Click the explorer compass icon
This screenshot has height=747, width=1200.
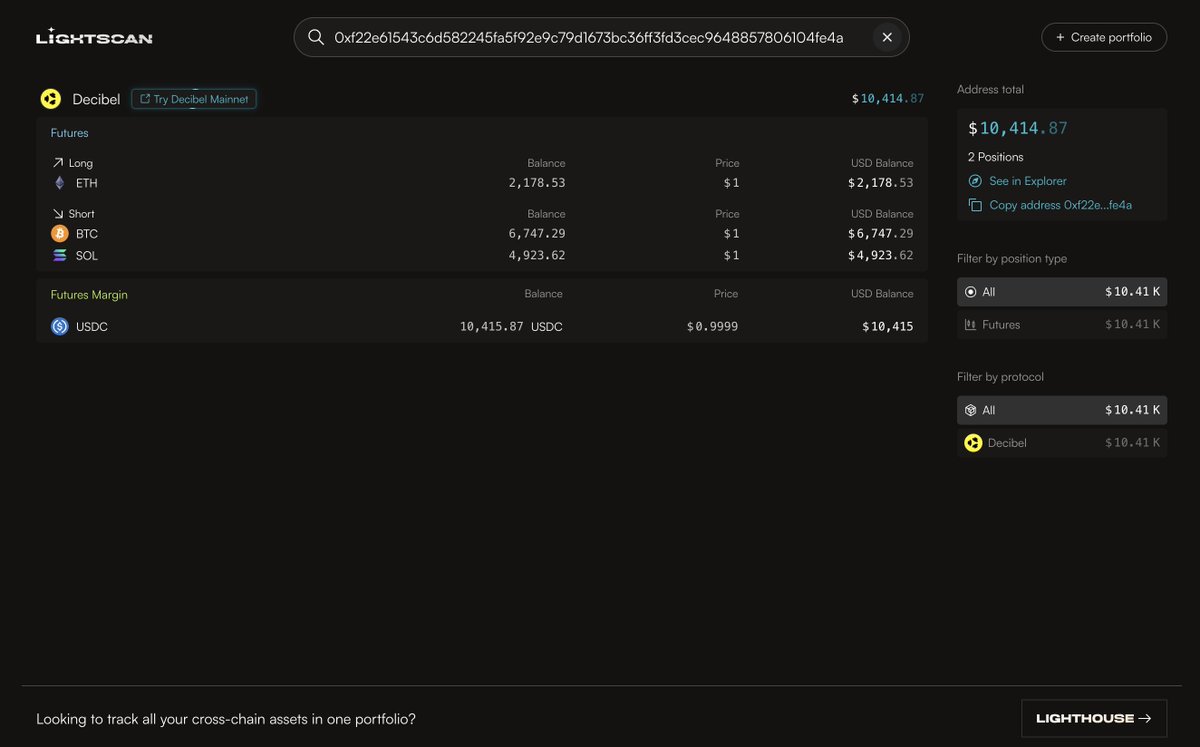[975, 181]
